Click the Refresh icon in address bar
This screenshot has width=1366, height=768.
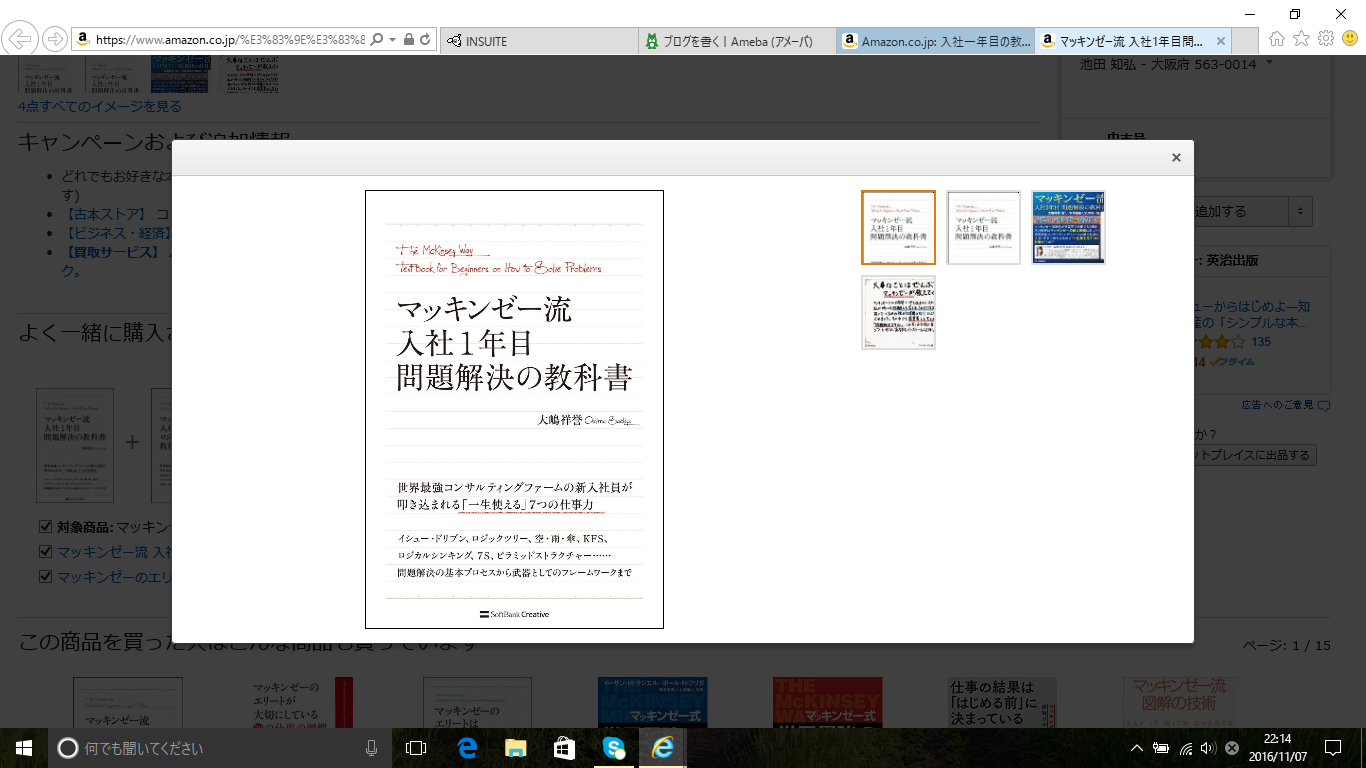[425, 40]
